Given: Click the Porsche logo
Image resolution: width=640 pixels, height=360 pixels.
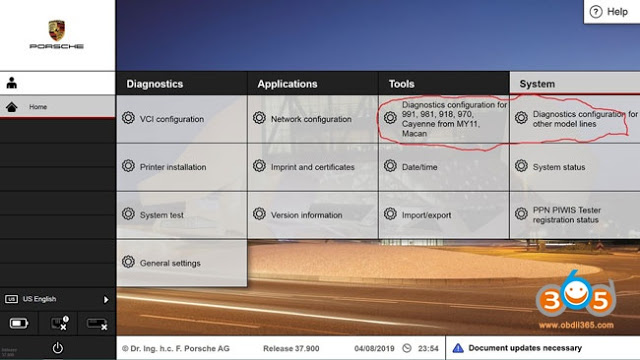Looking at the screenshot, I should [57, 34].
